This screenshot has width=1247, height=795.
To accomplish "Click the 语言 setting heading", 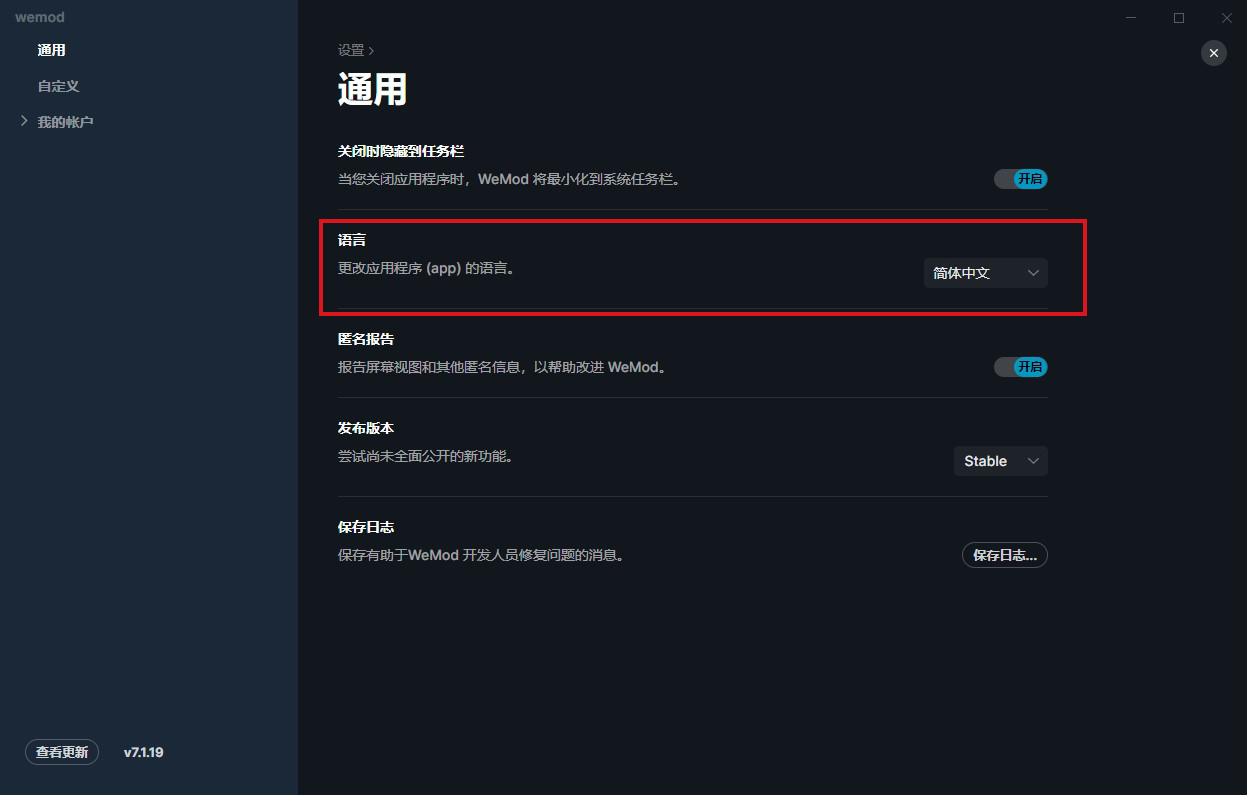I will (352, 240).
